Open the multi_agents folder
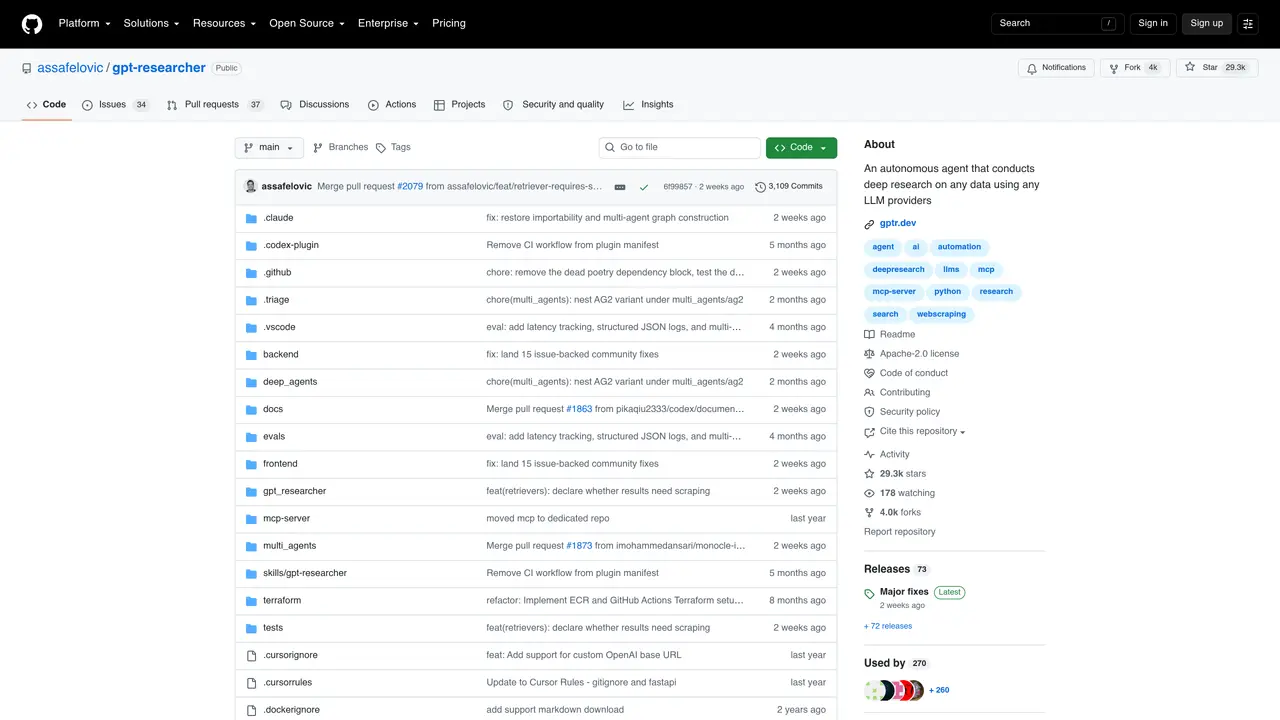 [289, 546]
